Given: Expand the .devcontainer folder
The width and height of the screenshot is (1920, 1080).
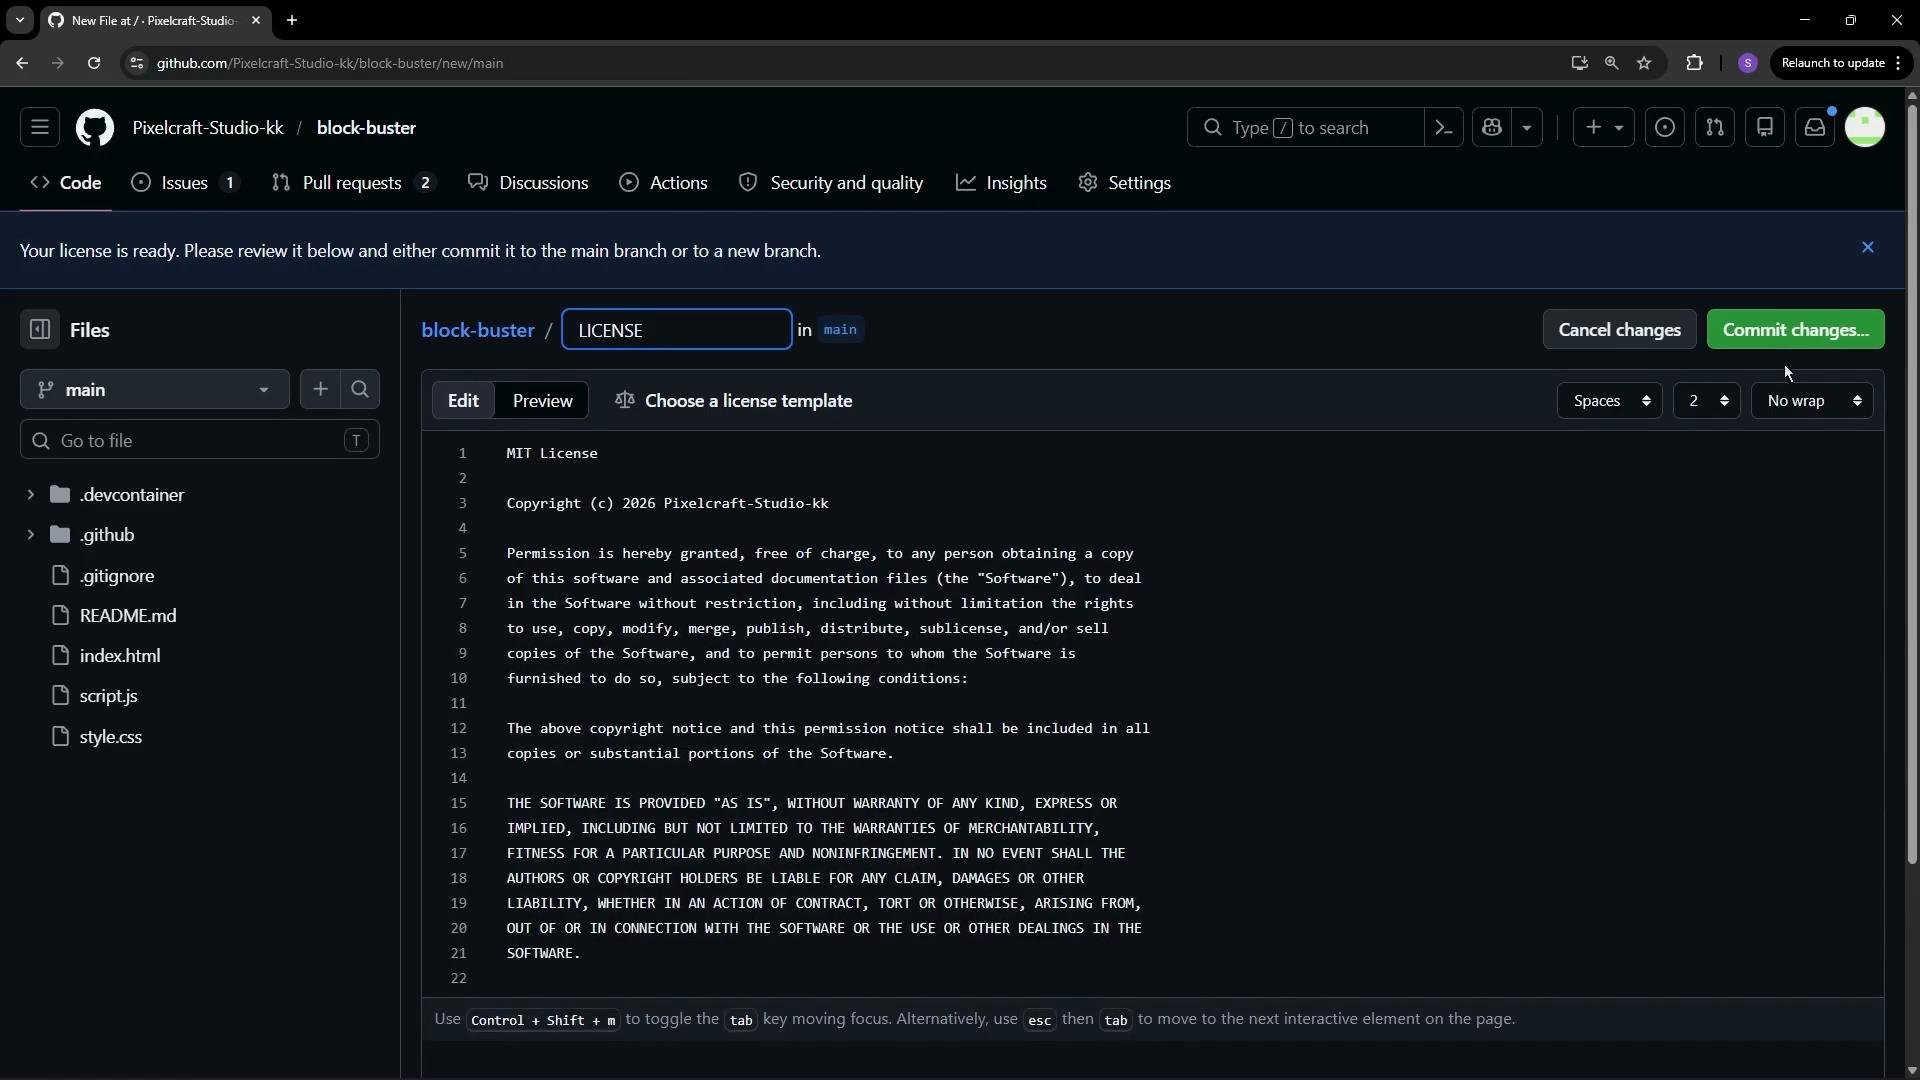Looking at the screenshot, I should click(30, 495).
